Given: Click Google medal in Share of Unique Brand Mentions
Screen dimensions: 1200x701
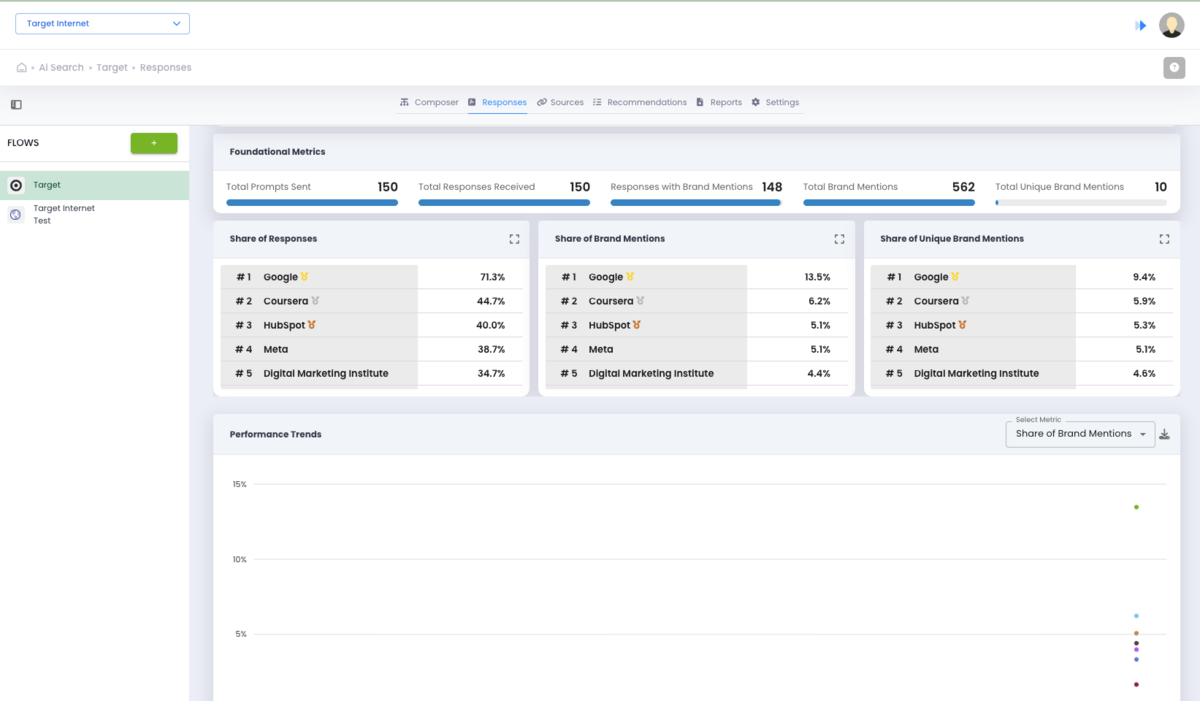Looking at the screenshot, I should tap(955, 277).
